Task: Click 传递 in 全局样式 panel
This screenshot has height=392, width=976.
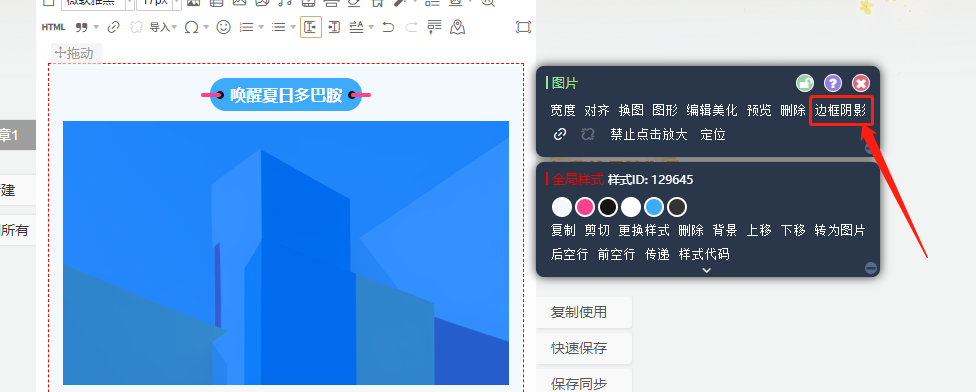Action: coord(657,254)
